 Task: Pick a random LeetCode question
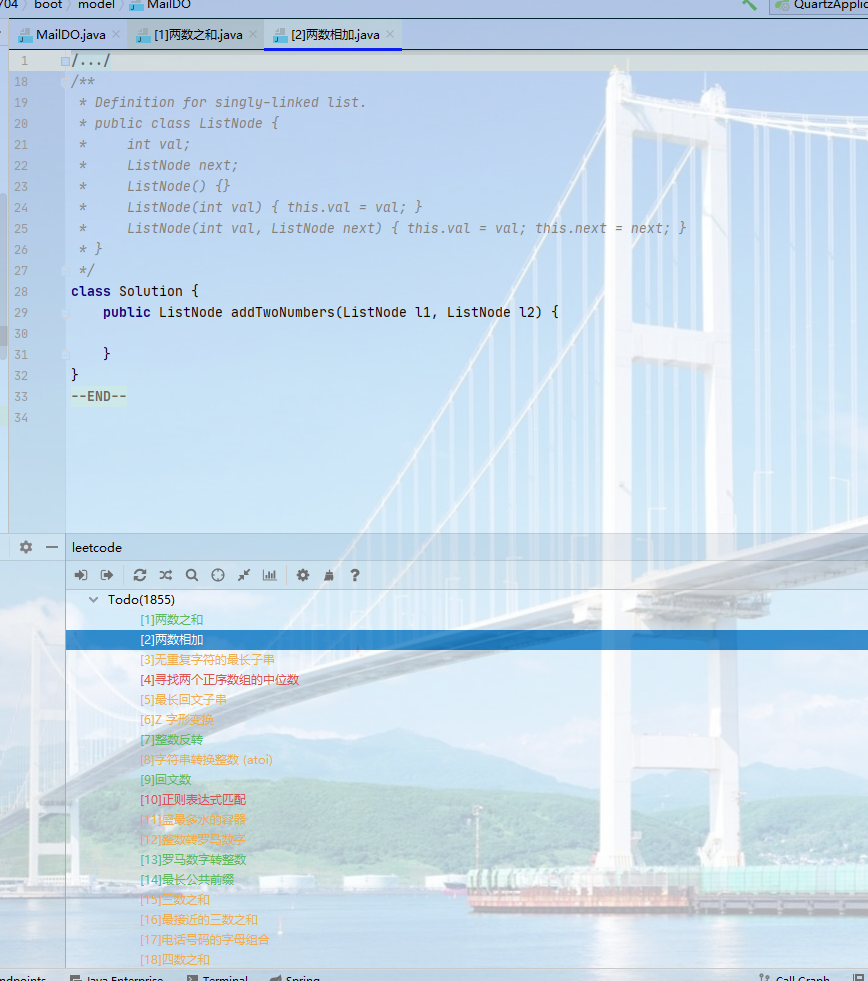click(166, 575)
